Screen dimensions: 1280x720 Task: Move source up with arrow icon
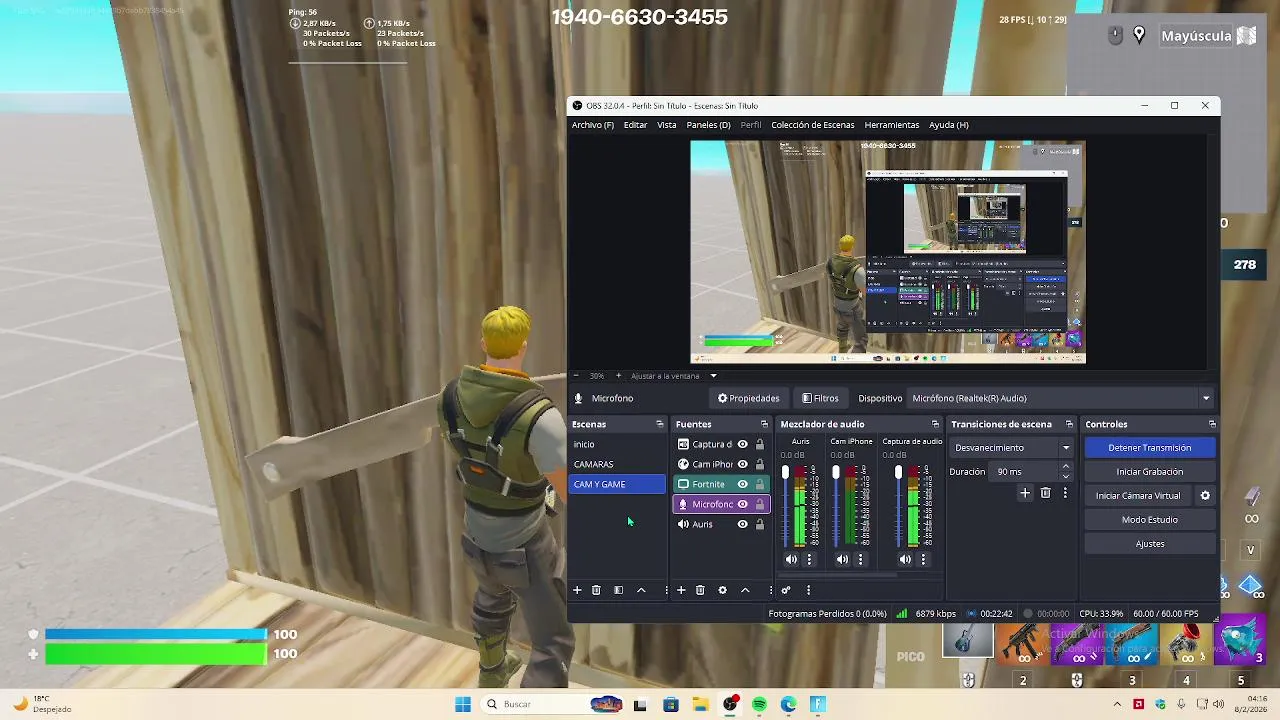745,590
